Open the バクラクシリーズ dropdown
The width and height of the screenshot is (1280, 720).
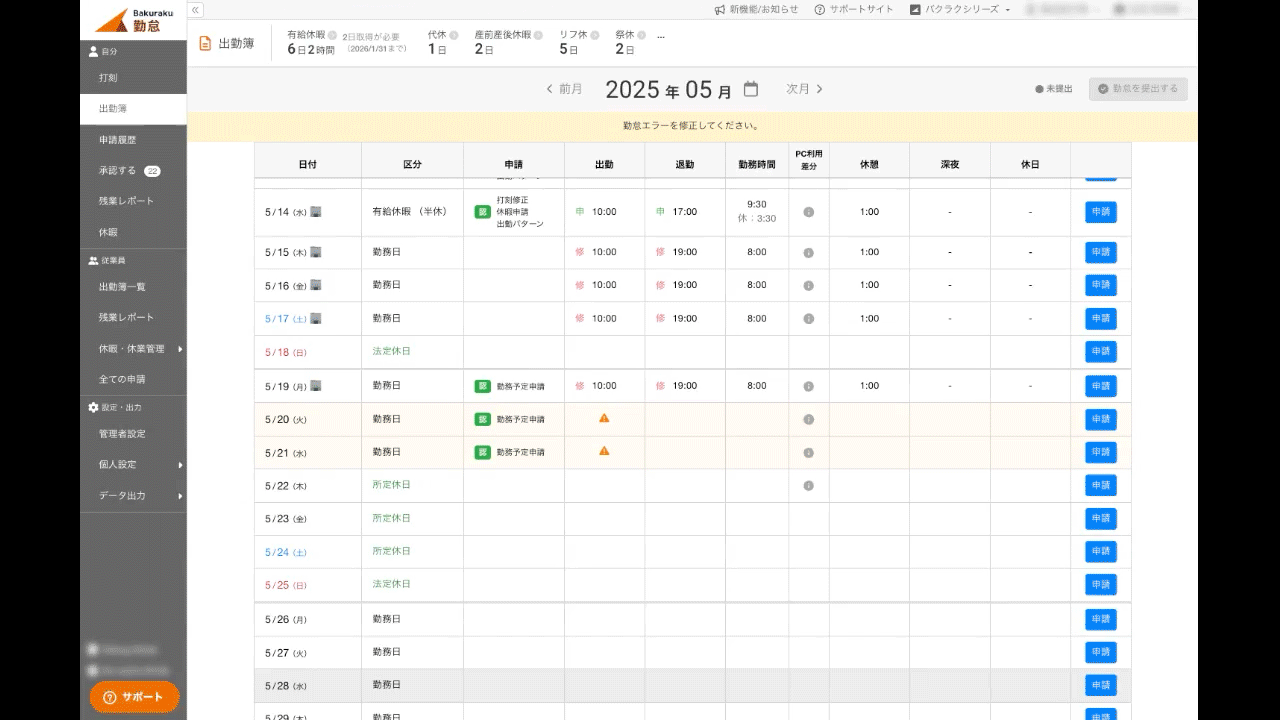coord(960,10)
